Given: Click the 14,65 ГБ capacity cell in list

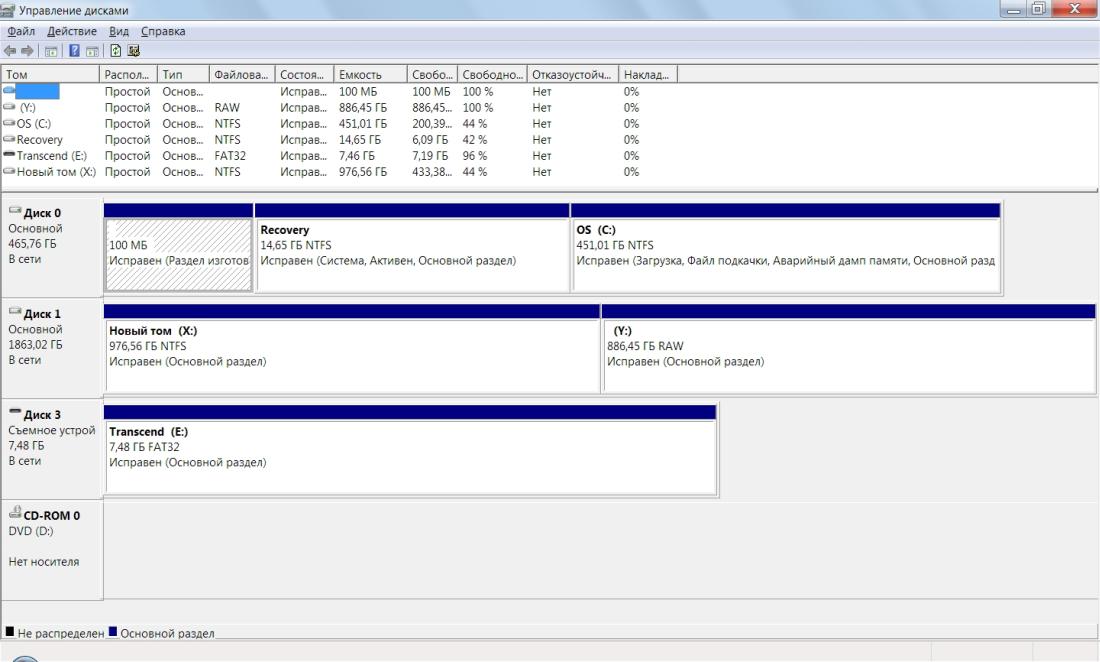Looking at the screenshot, I should (360, 140).
